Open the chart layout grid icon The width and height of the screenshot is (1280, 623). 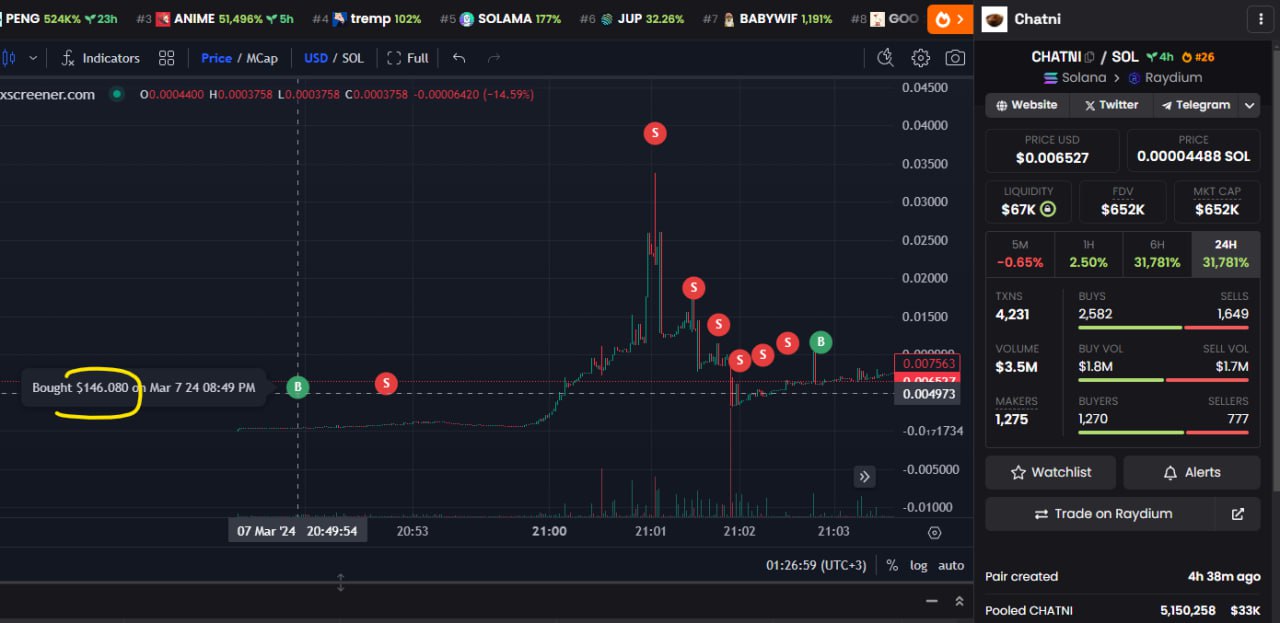click(166, 58)
